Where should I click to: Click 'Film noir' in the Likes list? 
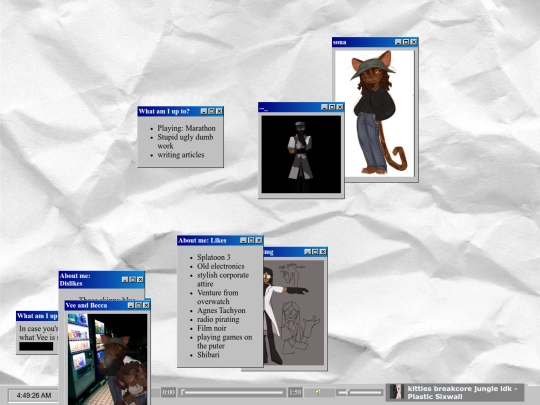(211, 328)
